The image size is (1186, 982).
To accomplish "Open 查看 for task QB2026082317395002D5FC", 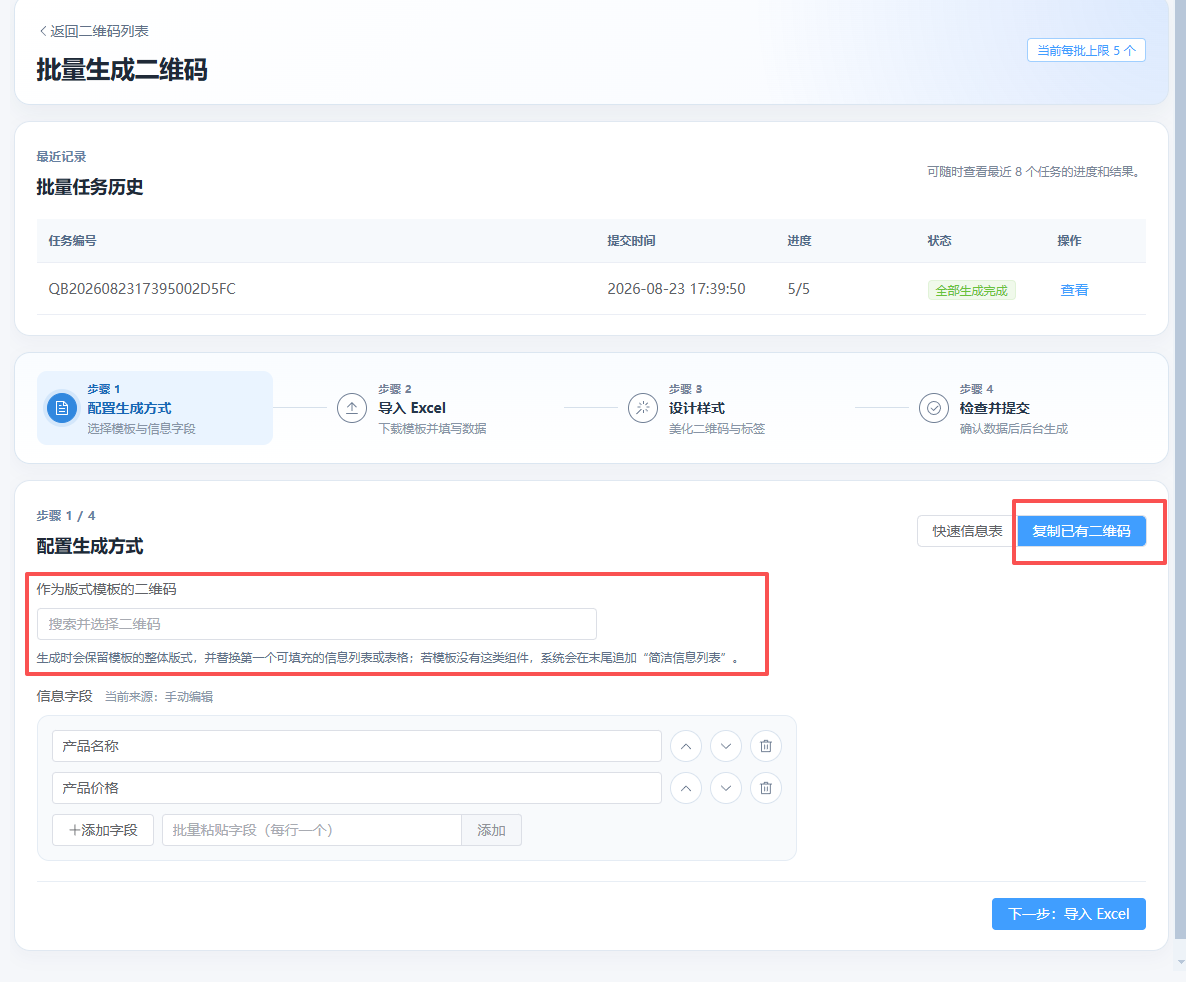I will point(1074,290).
